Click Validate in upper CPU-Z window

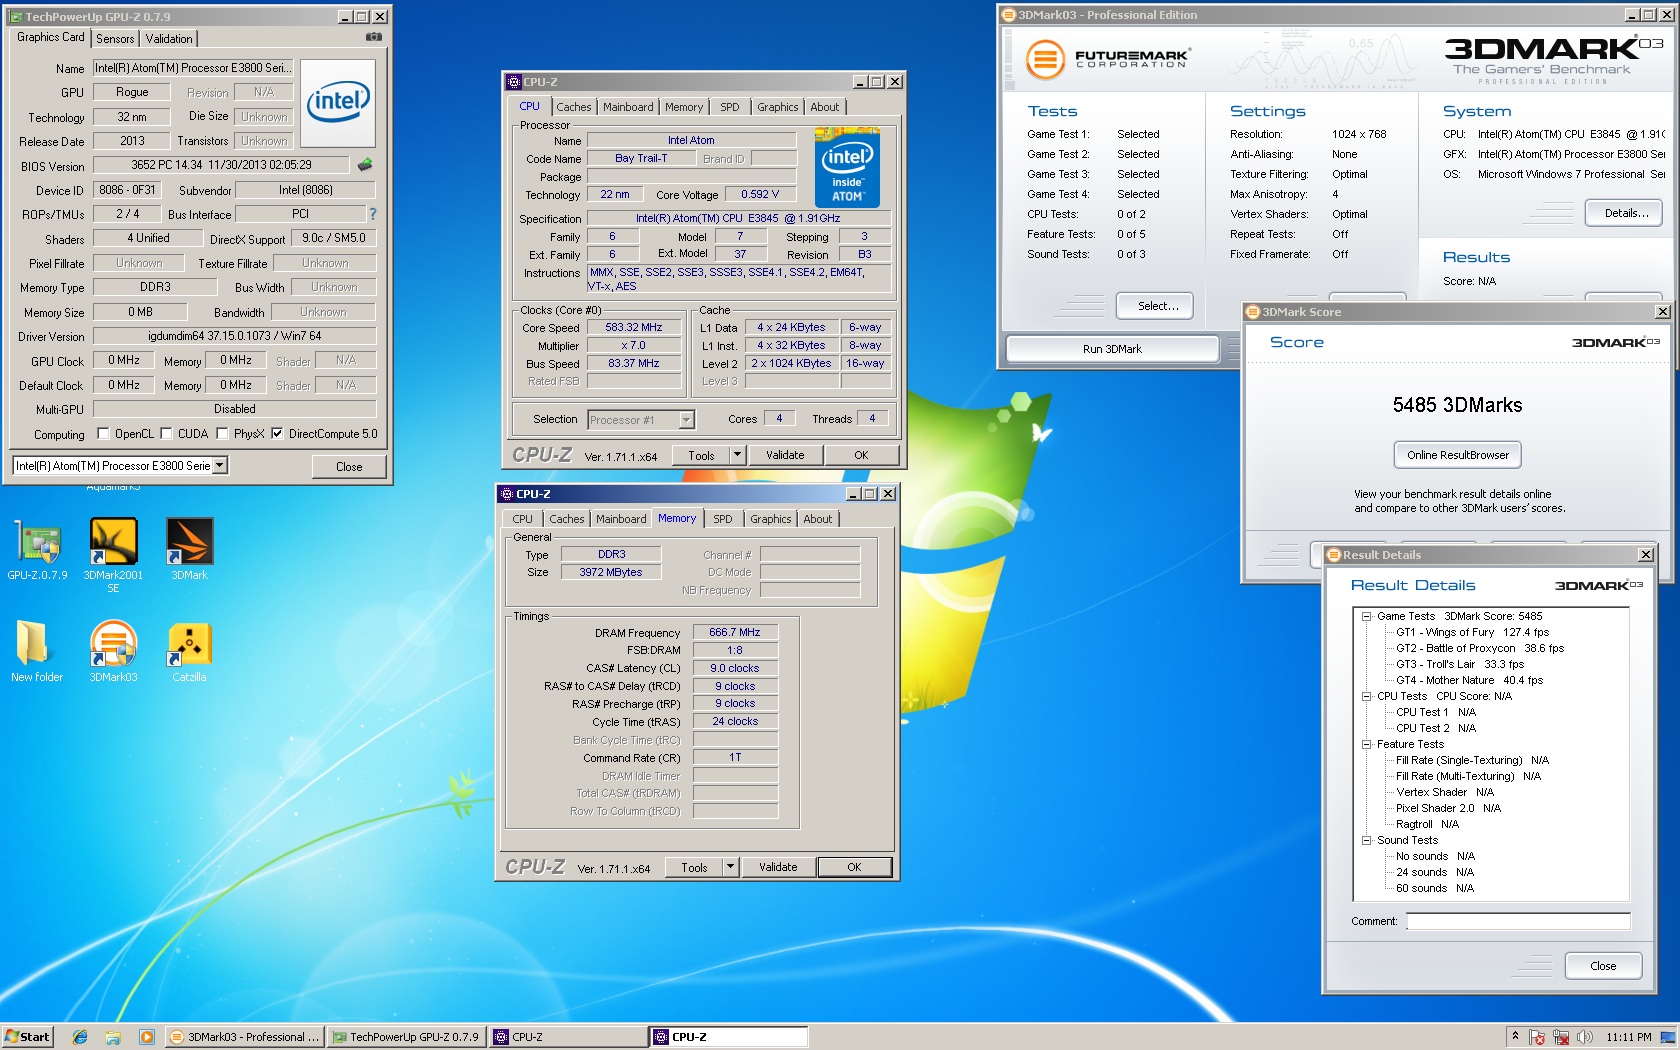tap(785, 455)
